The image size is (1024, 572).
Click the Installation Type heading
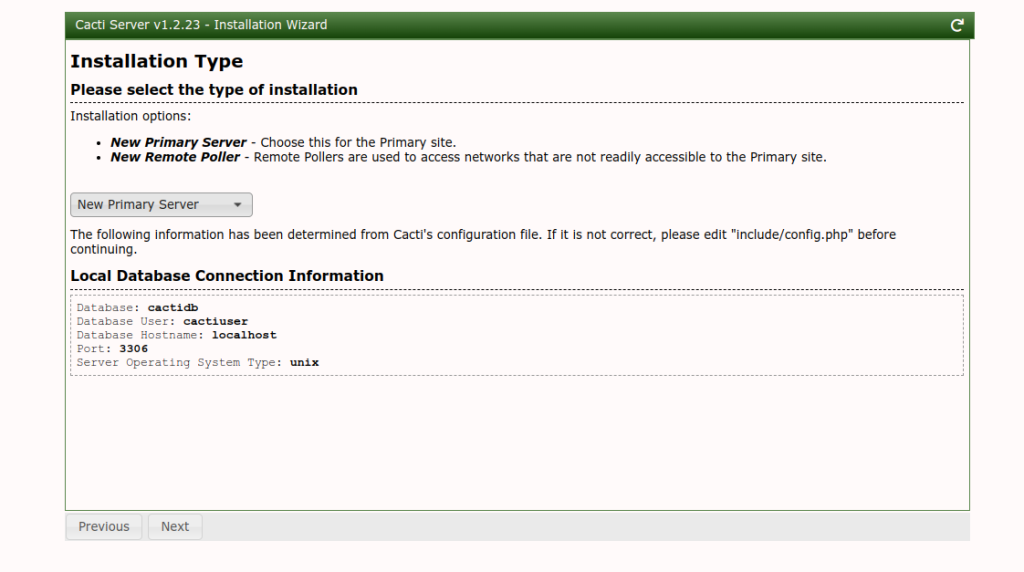pos(157,61)
